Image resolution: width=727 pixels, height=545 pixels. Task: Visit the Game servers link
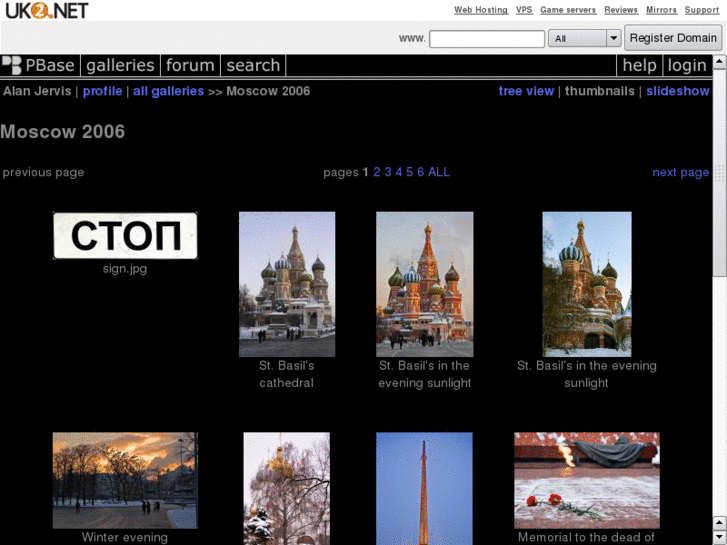click(568, 10)
